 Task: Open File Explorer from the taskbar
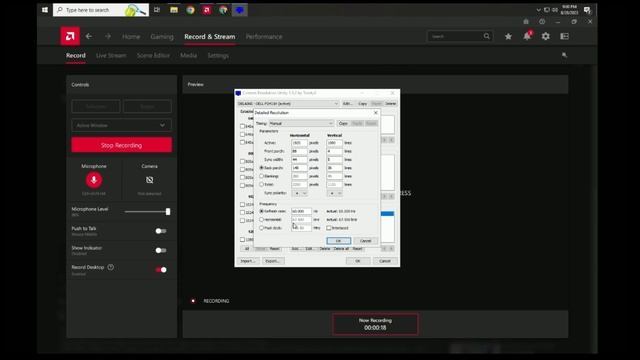pos(174,10)
